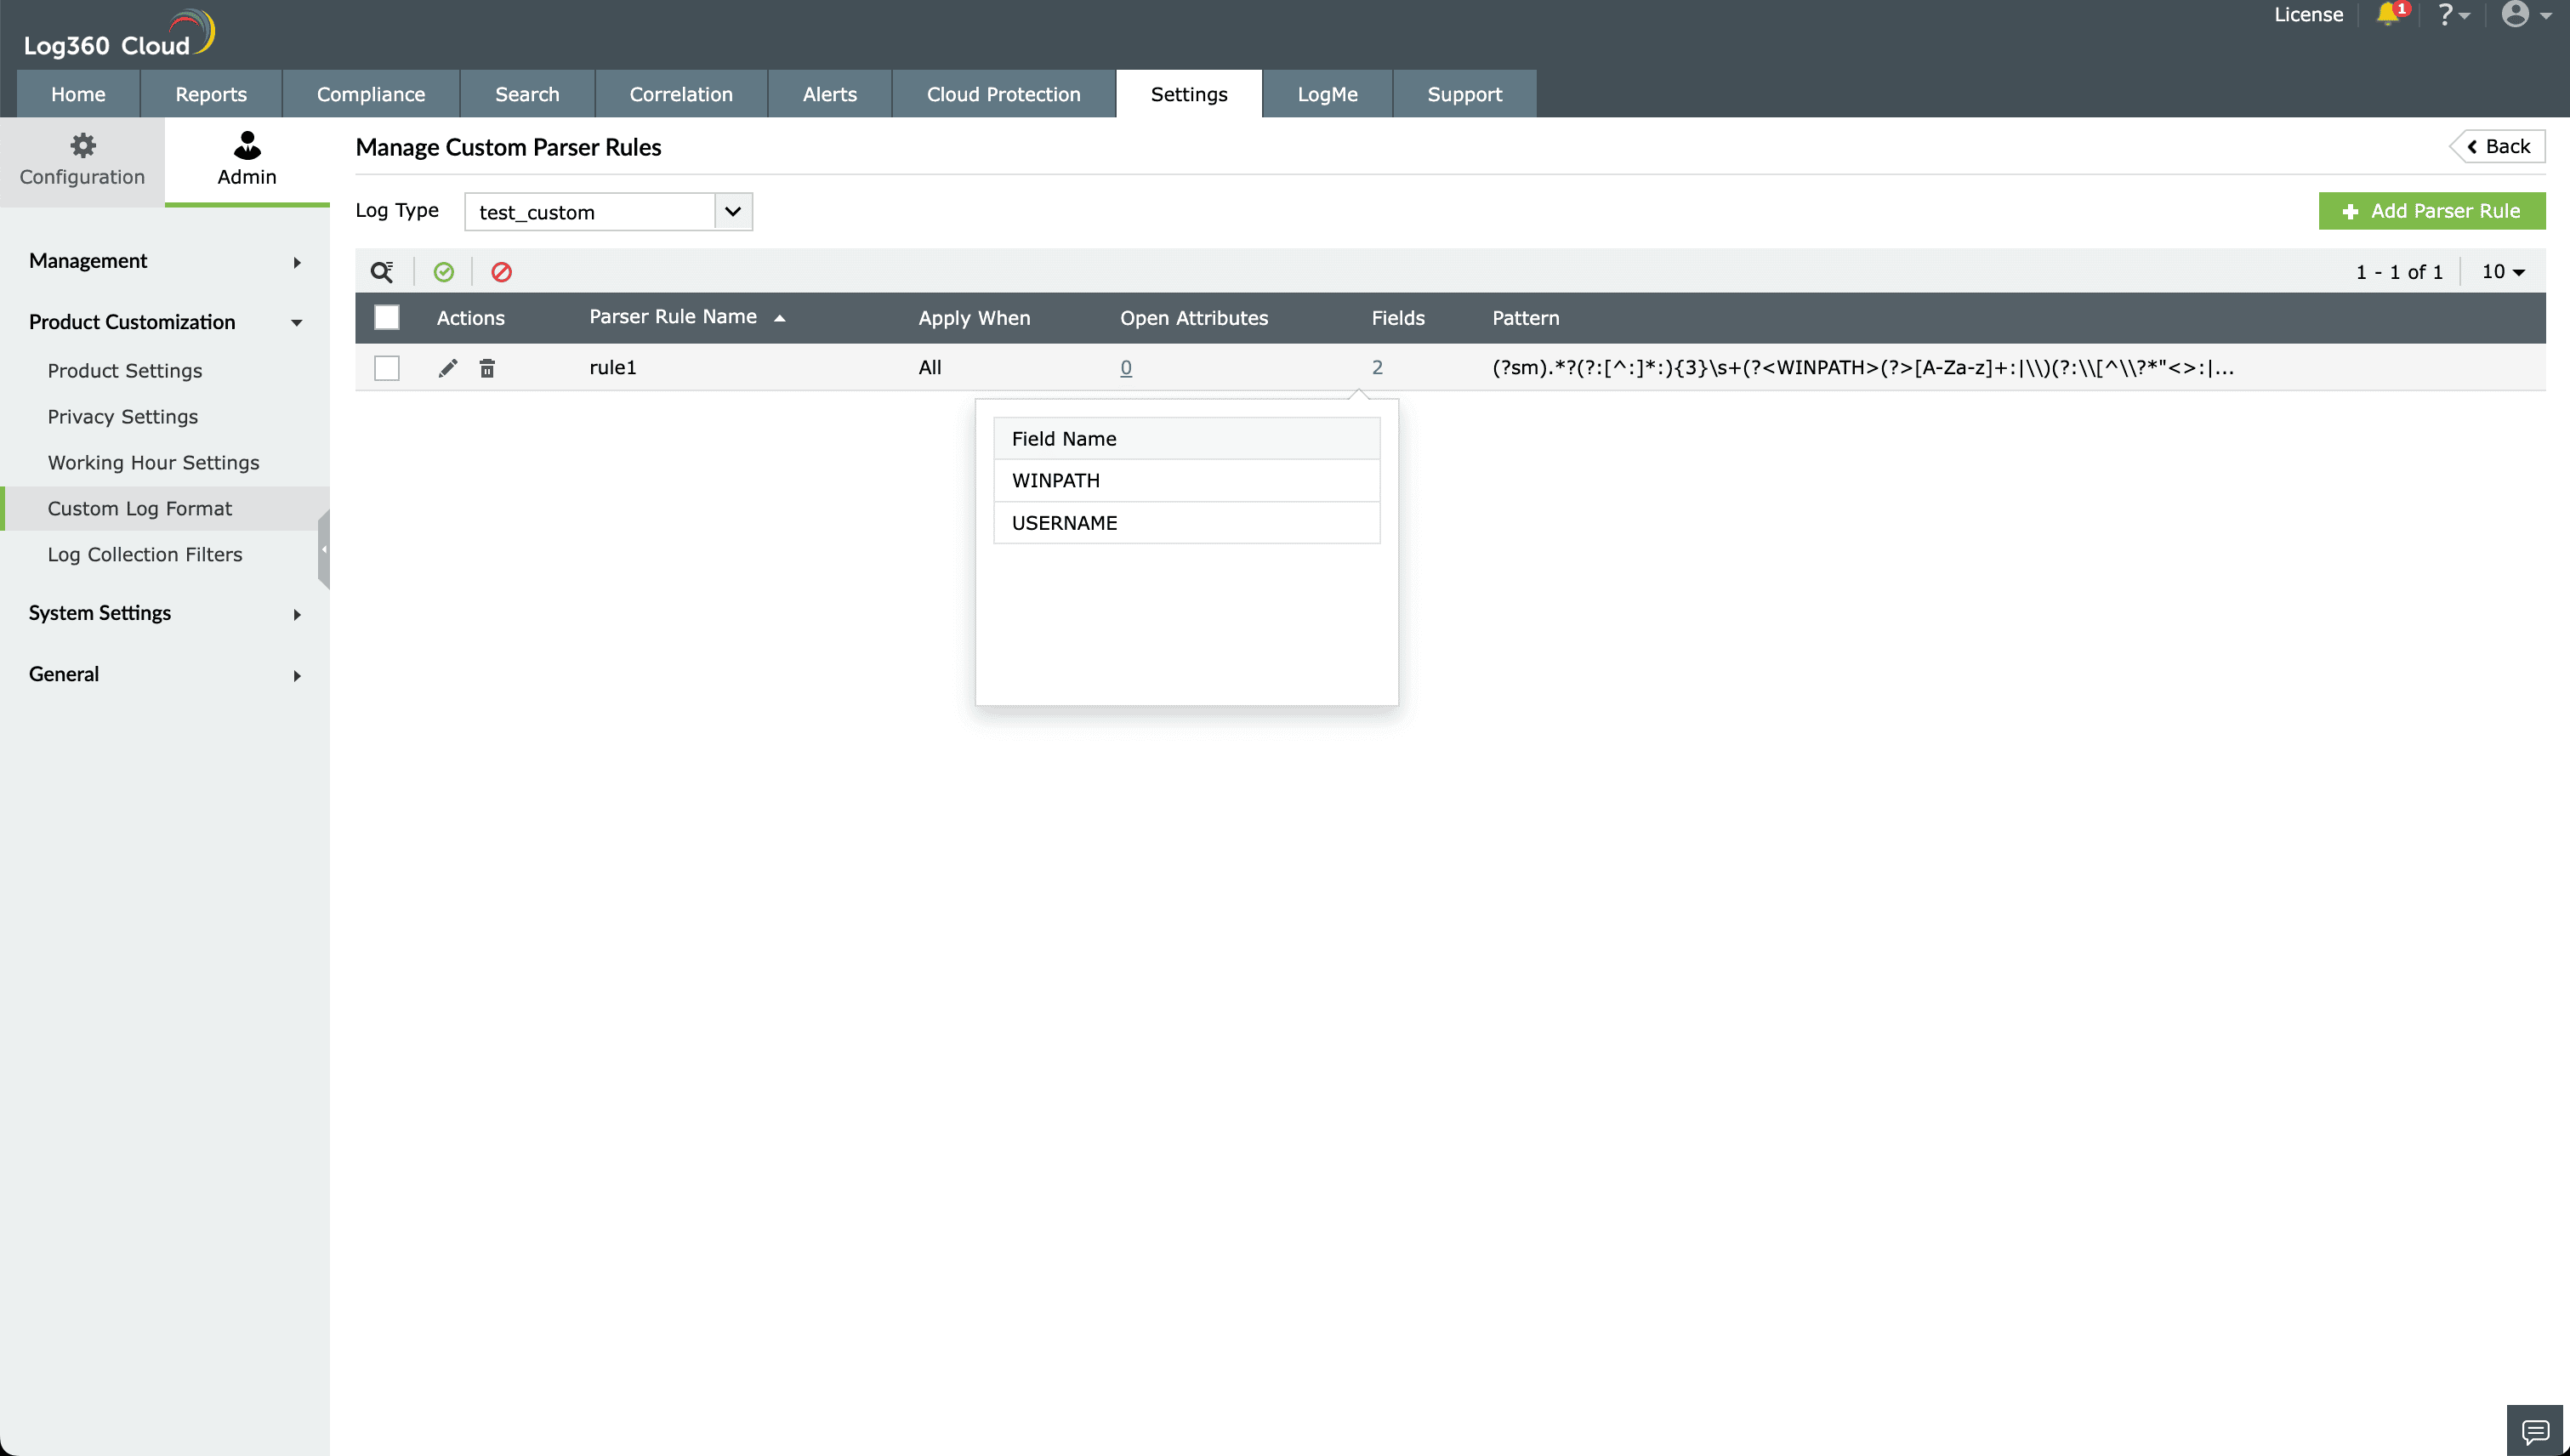Open the Log Type test_custom dropdown
This screenshot has height=1456, width=2570.
(x=608, y=212)
